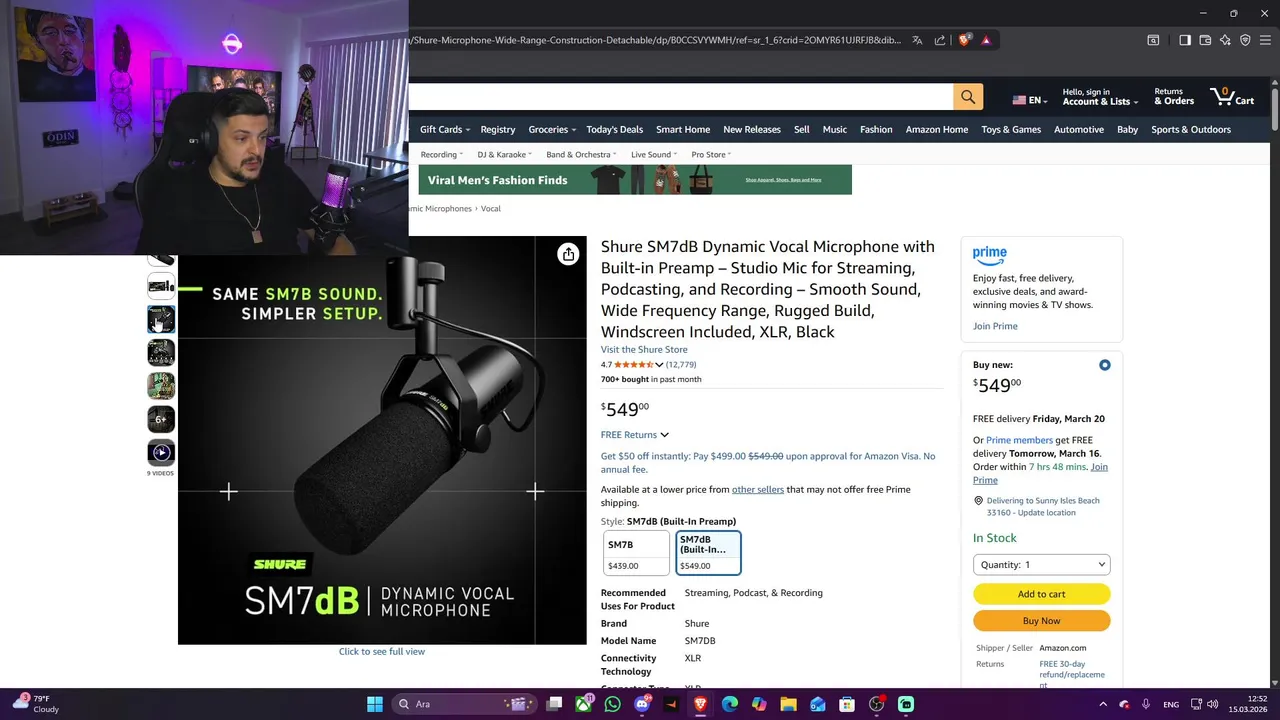Open Xbox app from taskbar
The width and height of the screenshot is (1280, 720).
[584, 704]
